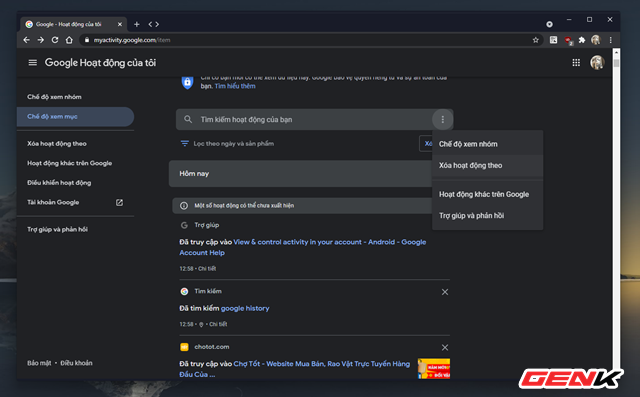This screenshot has height=397, width=640.
Task: Close the Google Hoạt động của tôi tab
Action: pos(120,24)
